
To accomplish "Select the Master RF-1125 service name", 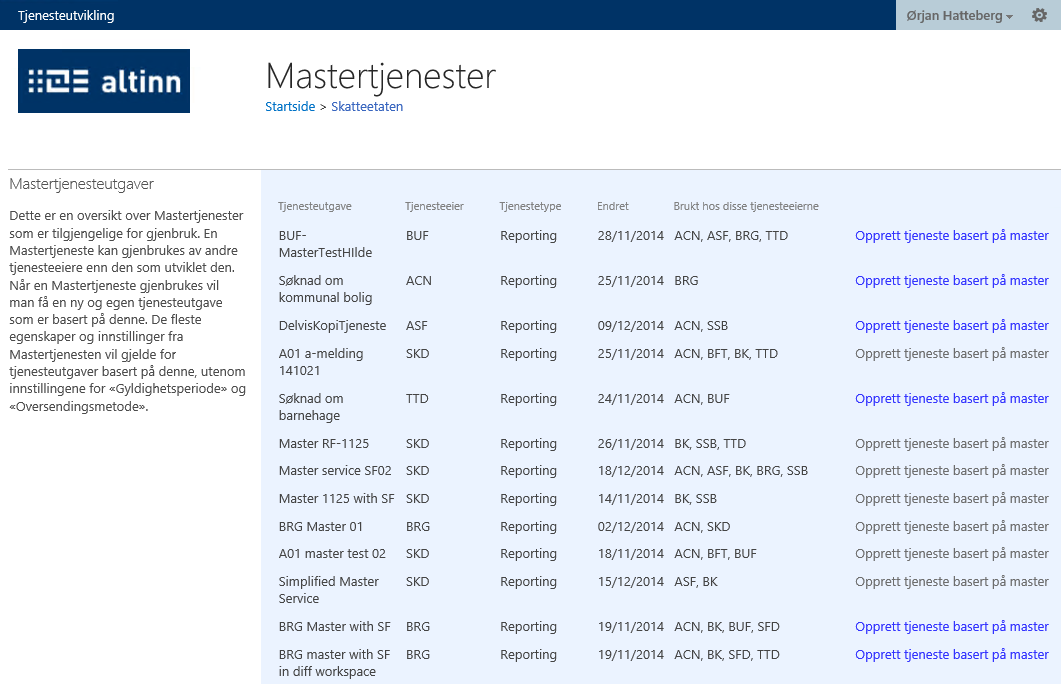I will click(324, 443).
